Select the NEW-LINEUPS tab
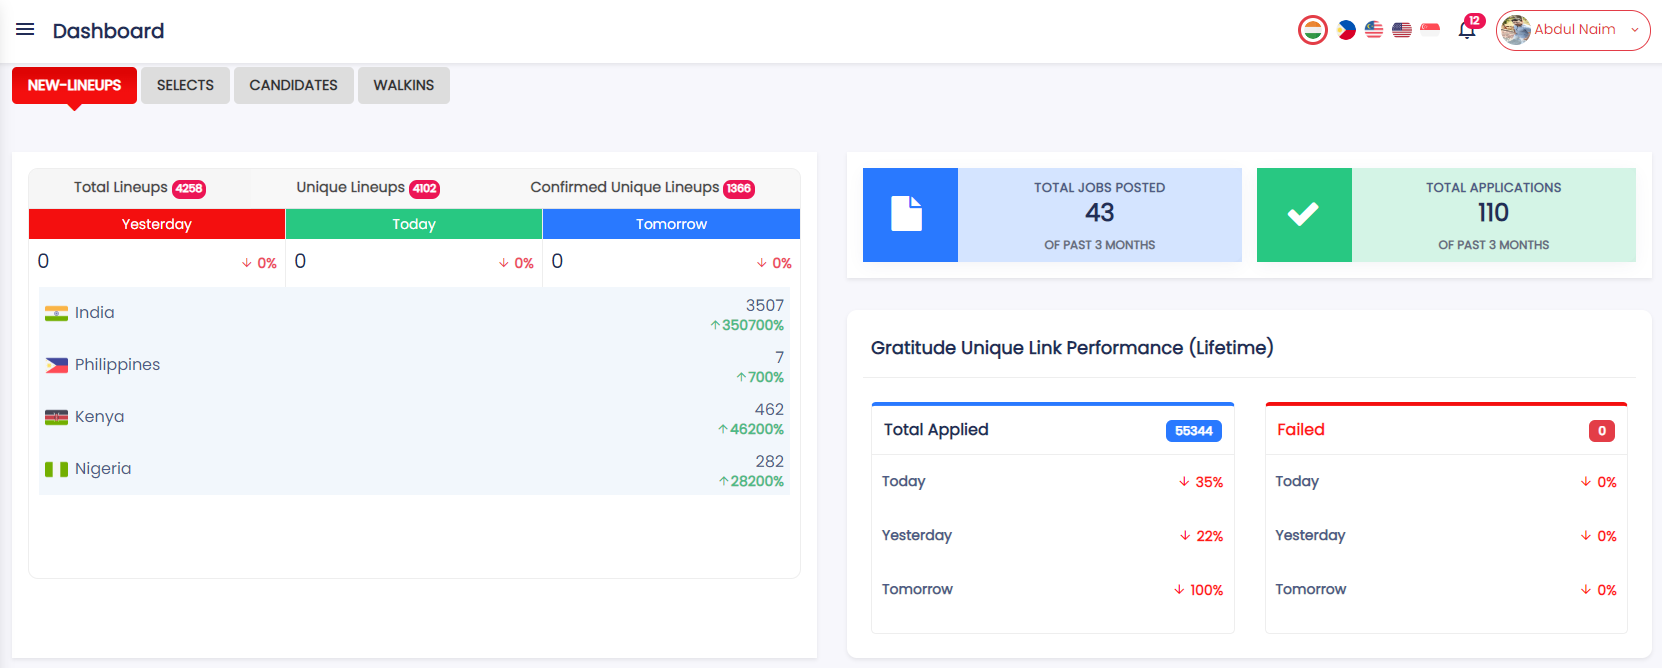The image size is (1662, 668). [74, 85]
